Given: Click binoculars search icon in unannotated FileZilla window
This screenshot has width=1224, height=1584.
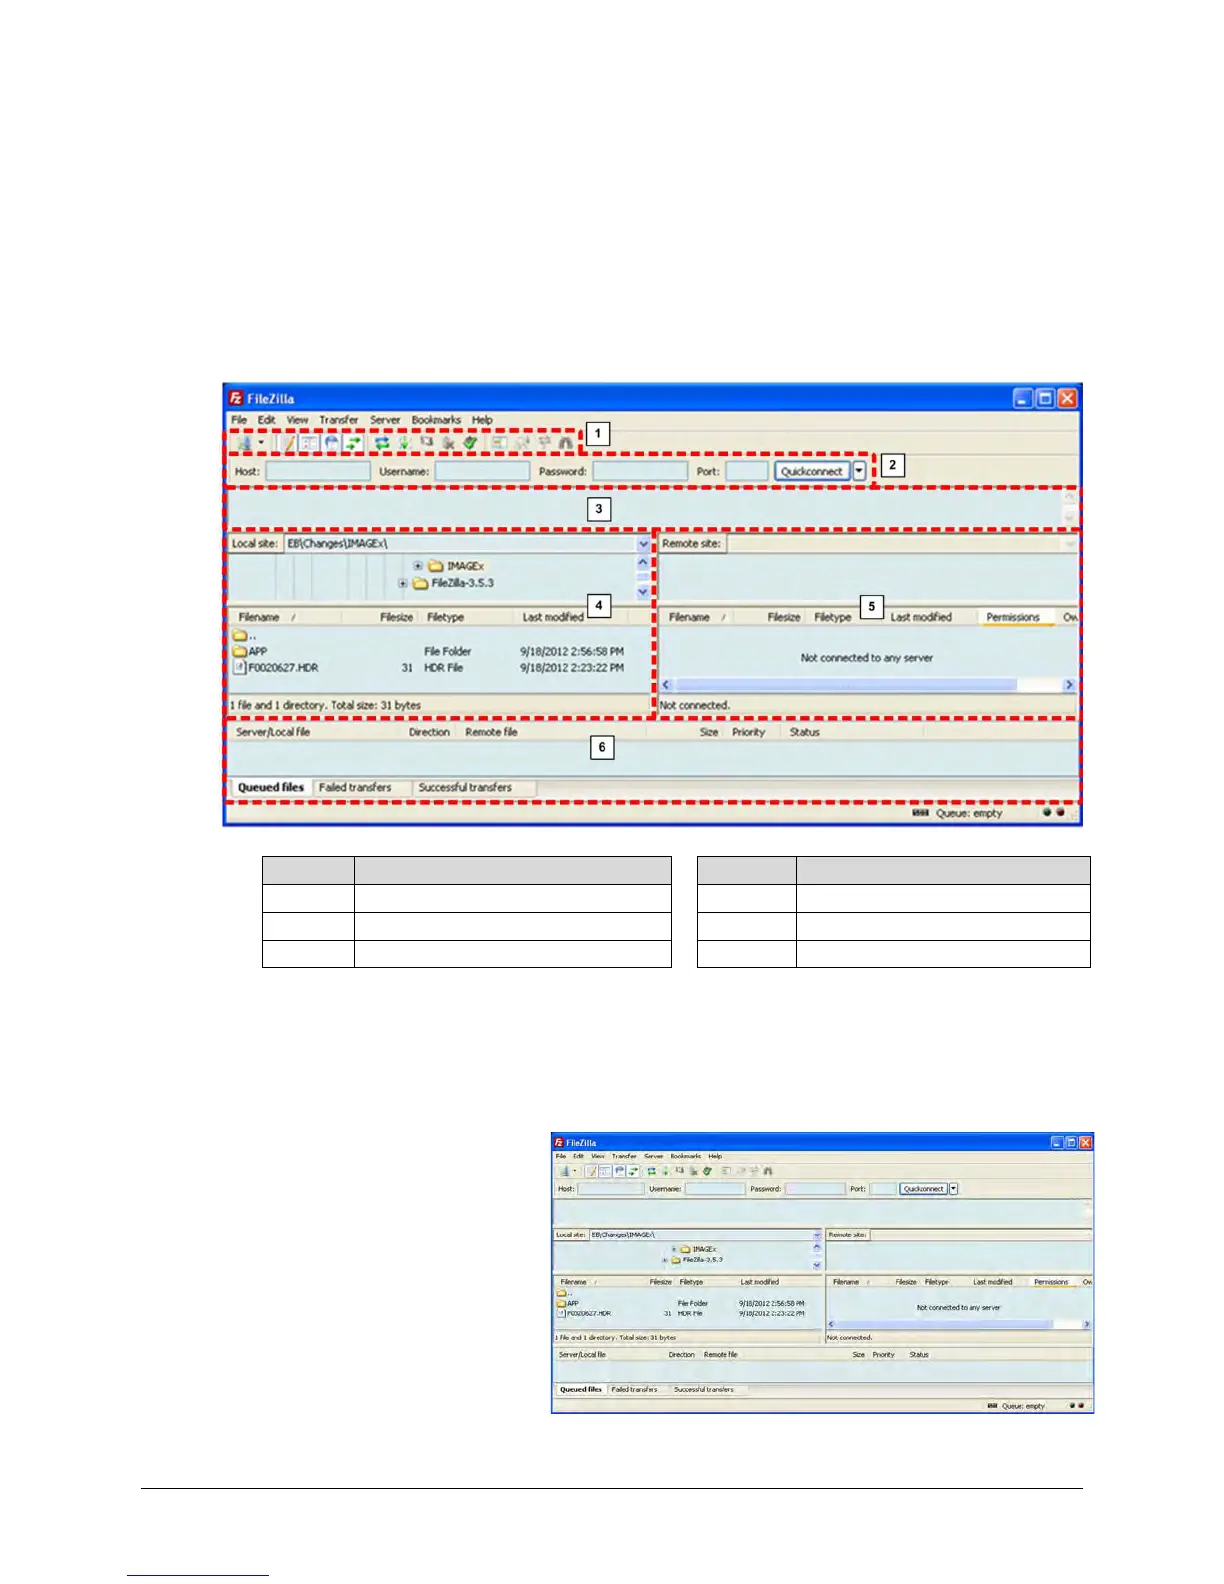Looking at the screenshot, I should pos(767,1171).
